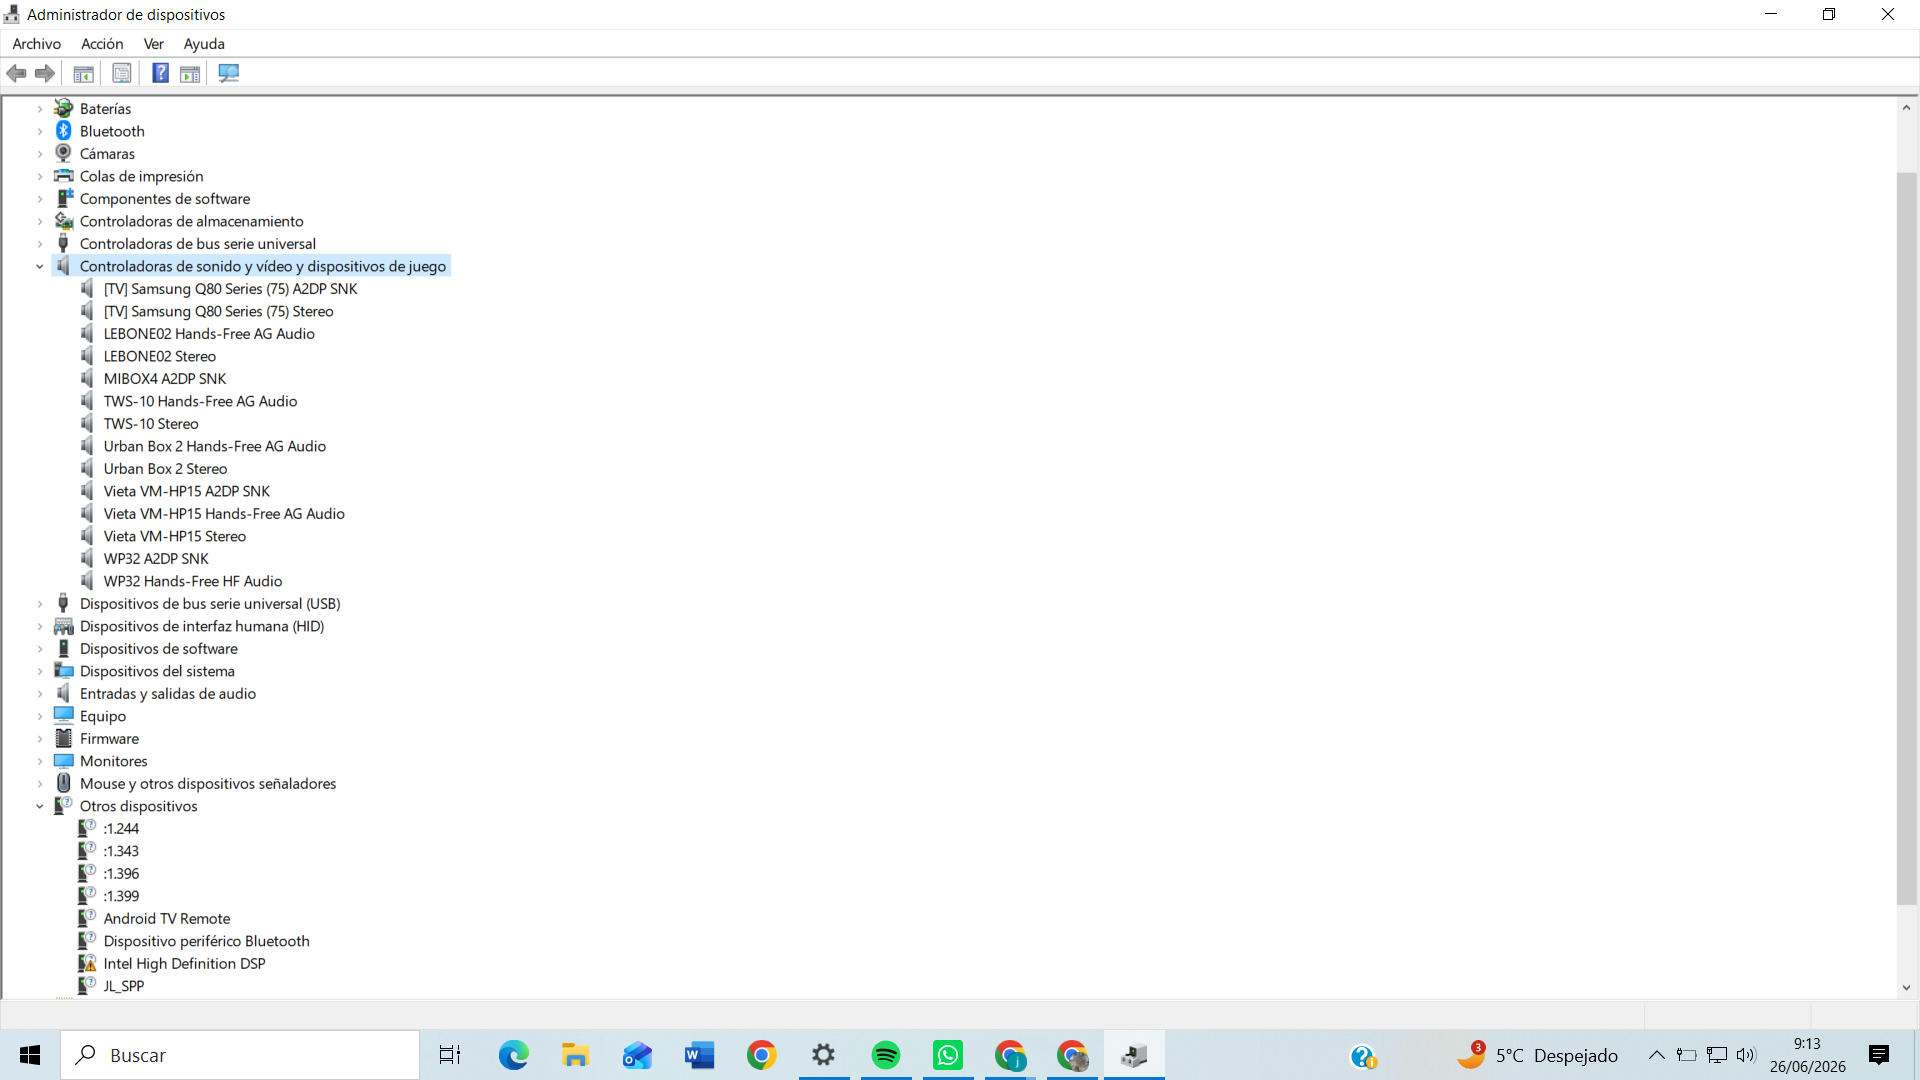Viewport: 1920px width, 1080px height.
Task: Click the Bluetooth category icon
Action: 63,131
